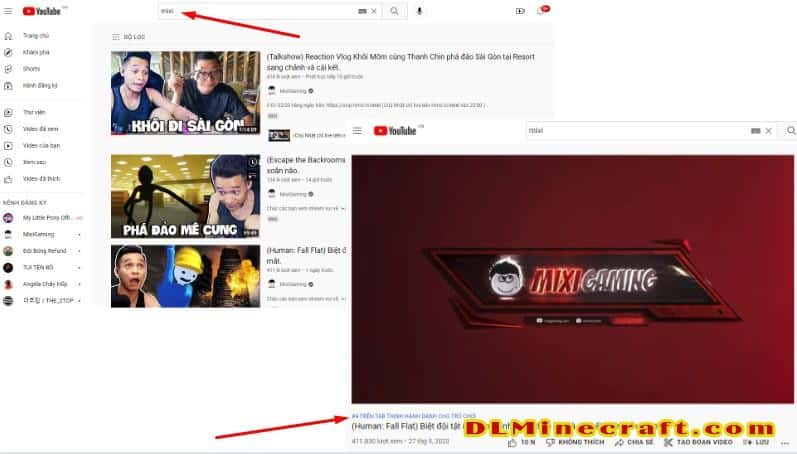Viewport: 797px width, 454px height.
Task: Open the Escape the Backrooms video title
Action: tap(306, 165)
